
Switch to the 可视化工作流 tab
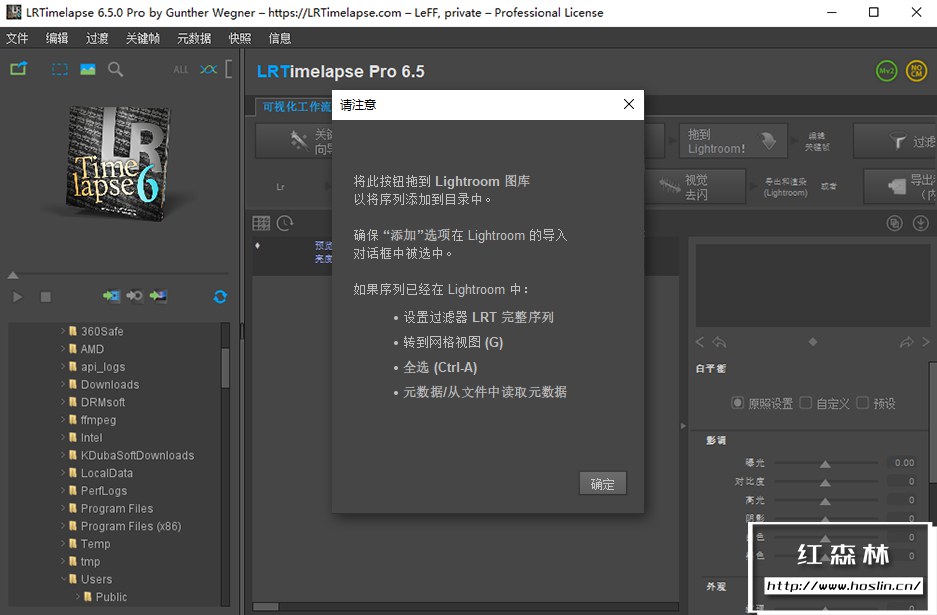click(x=296, y=106)
